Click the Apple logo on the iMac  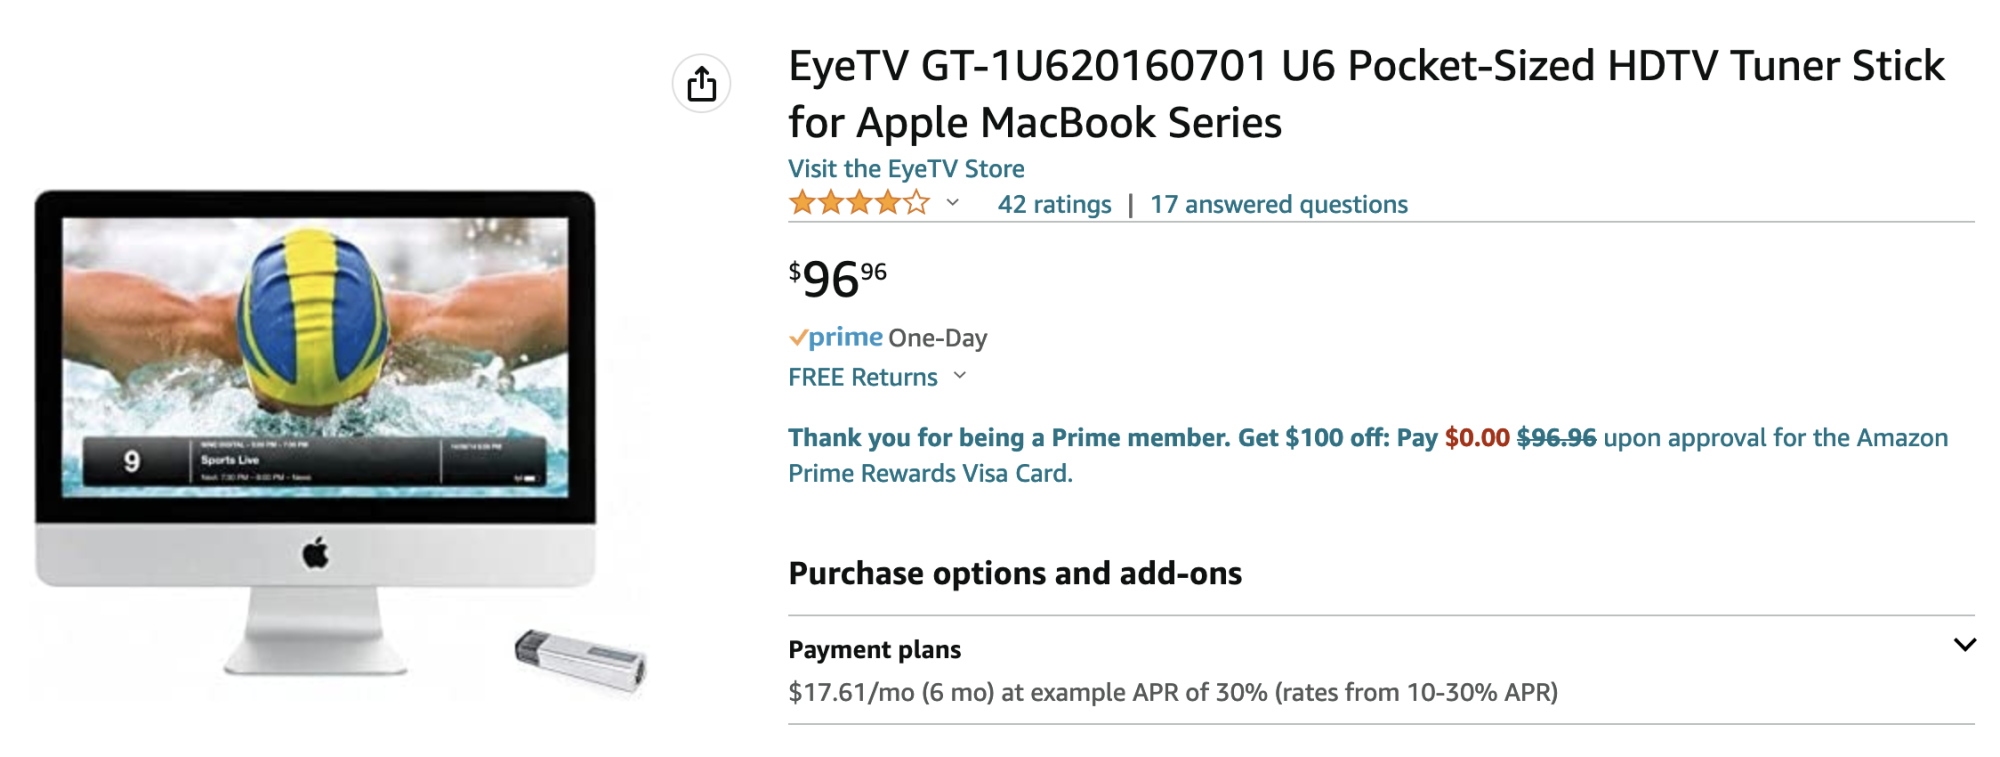pyautogui.click(x=315, y=552)
